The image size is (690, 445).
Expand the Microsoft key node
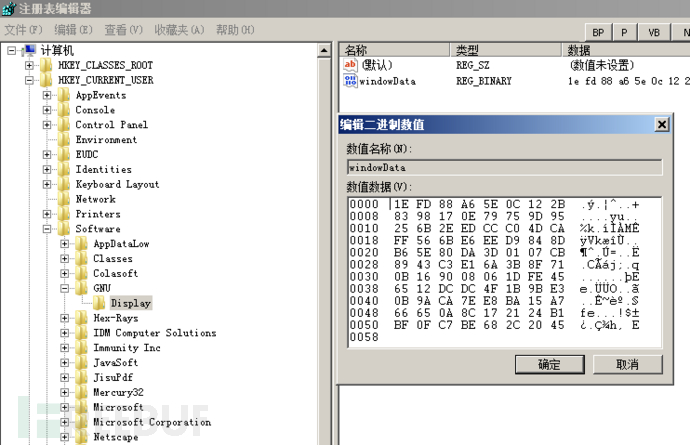(66, 407)
